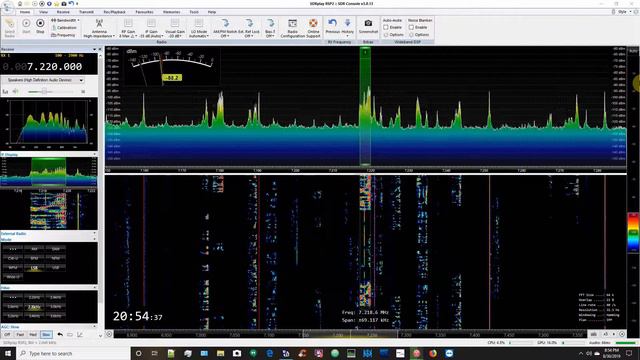The width and height of the screenshot is (640, 360).
Task: Select LSB mode
Action: [34, 268]
